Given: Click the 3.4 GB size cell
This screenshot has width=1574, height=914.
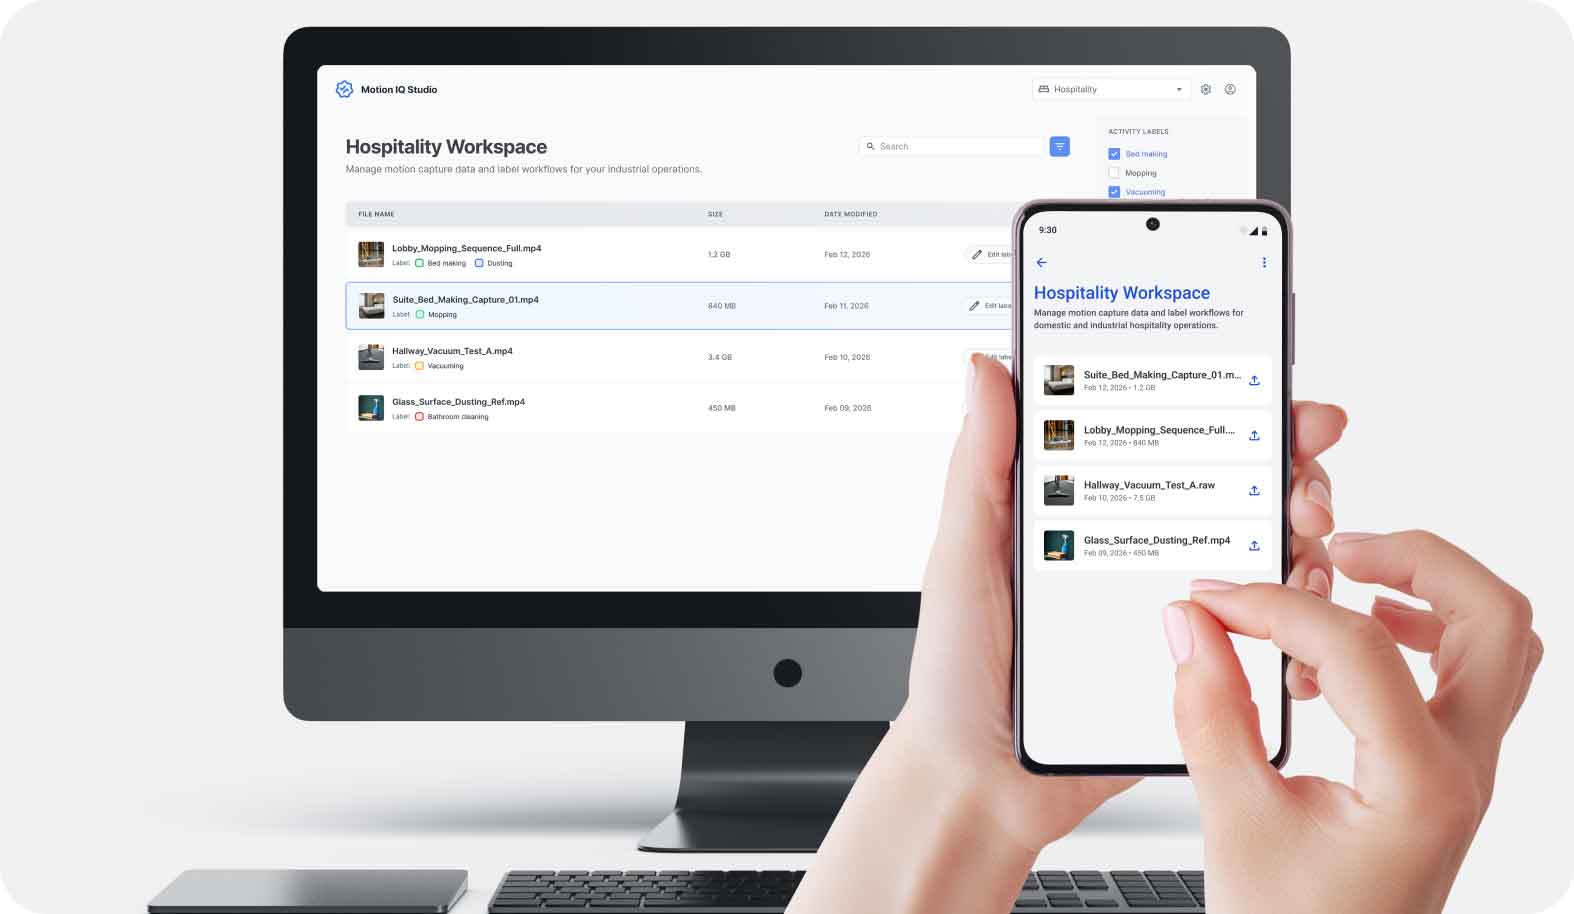Looking at the screenshot, I should click(719, 357).
